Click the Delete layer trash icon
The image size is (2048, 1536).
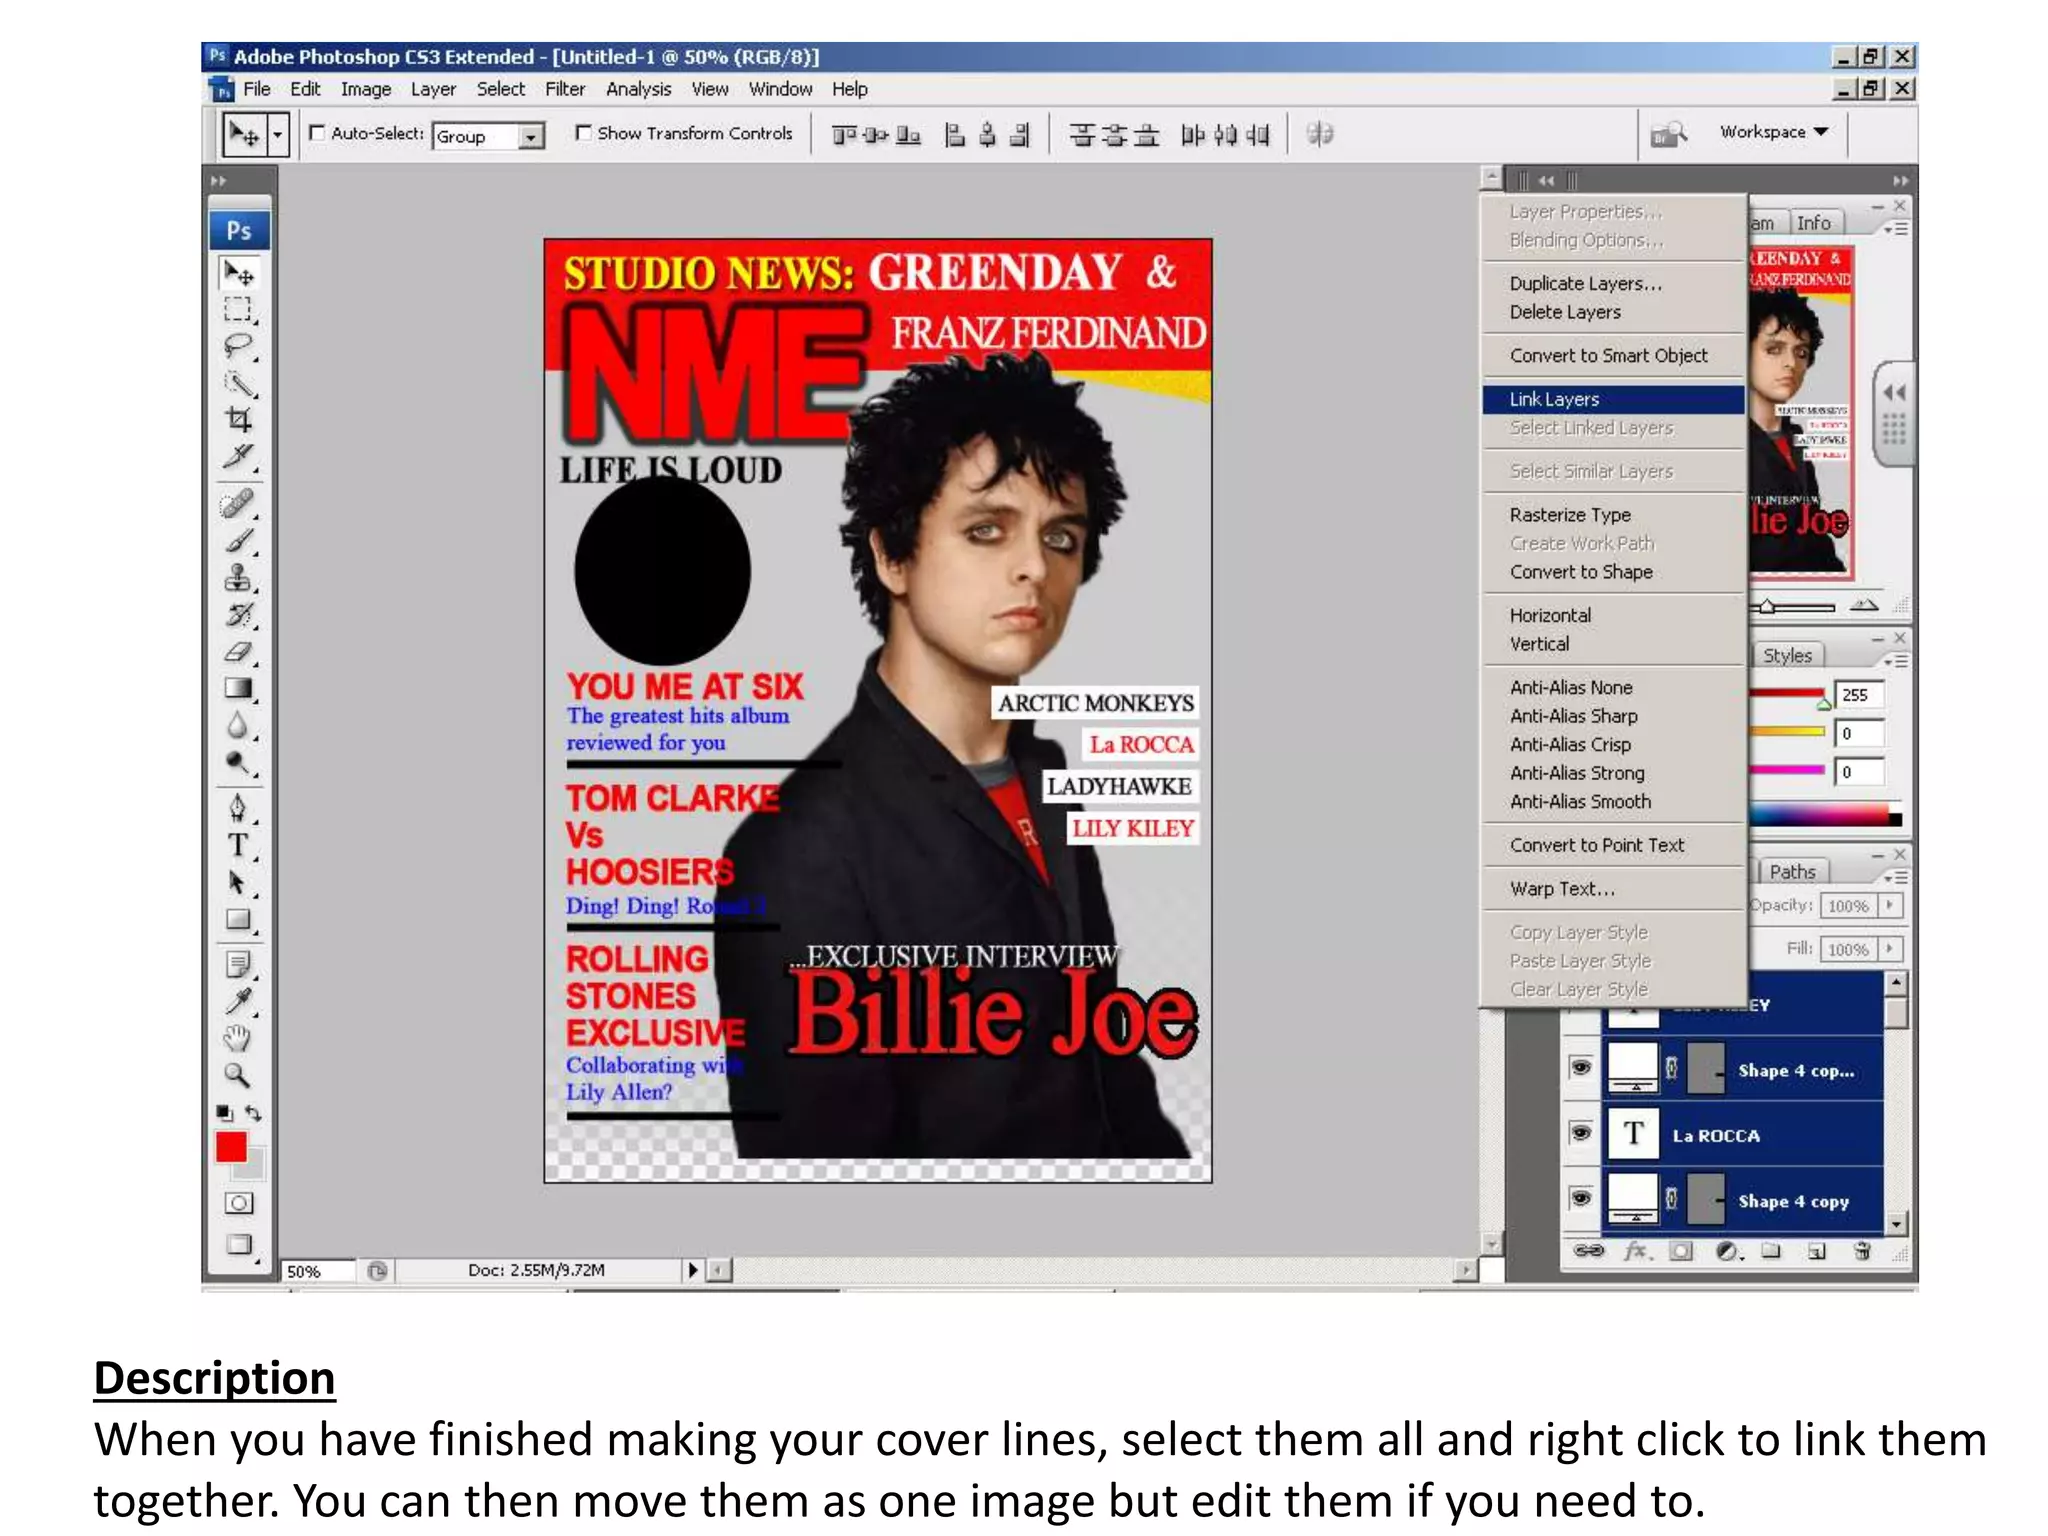point(1862,1251)
